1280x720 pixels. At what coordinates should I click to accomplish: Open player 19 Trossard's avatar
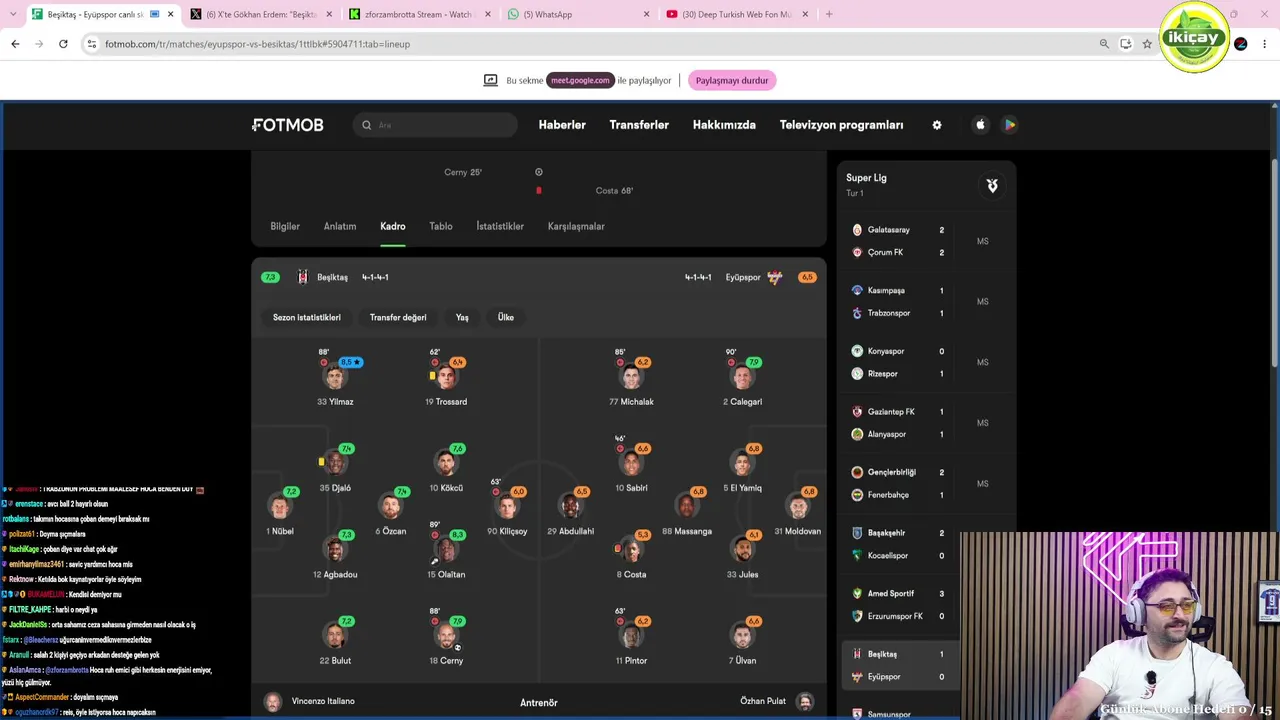446,377
